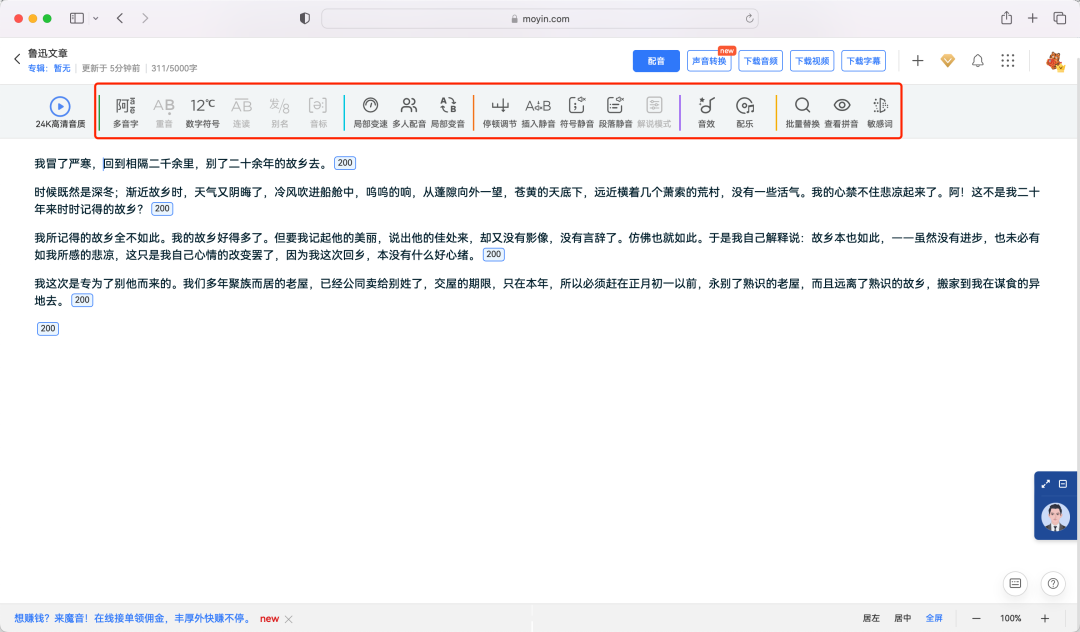Open the 敏感词 sensitive words check
1080x632 pixels.
[x=880, y=112]
